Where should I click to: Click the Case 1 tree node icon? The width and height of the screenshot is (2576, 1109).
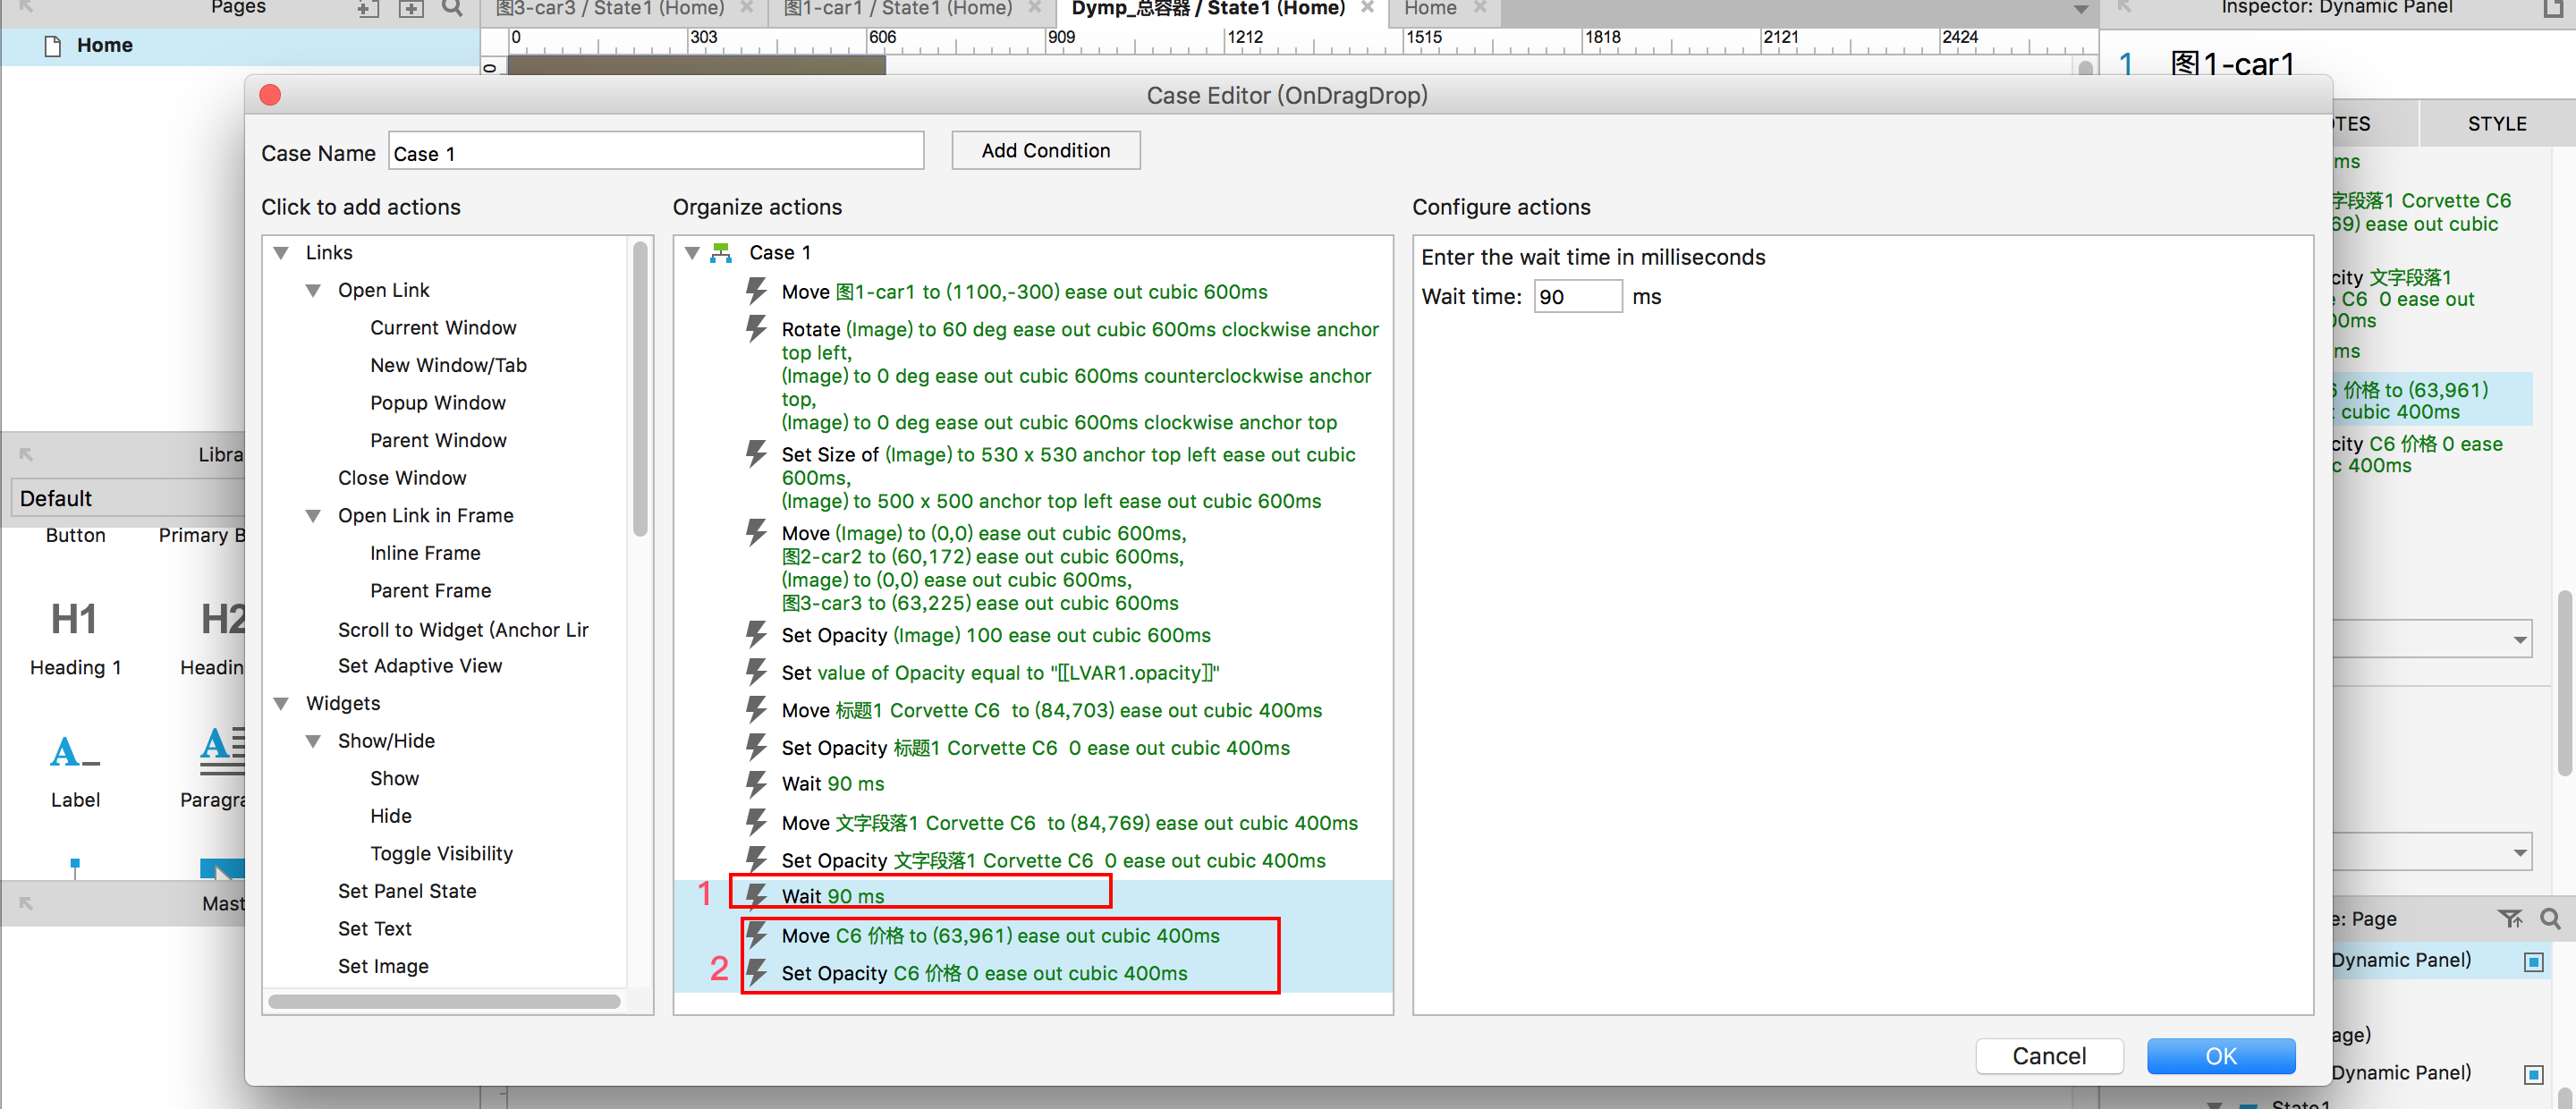point(721,253)
